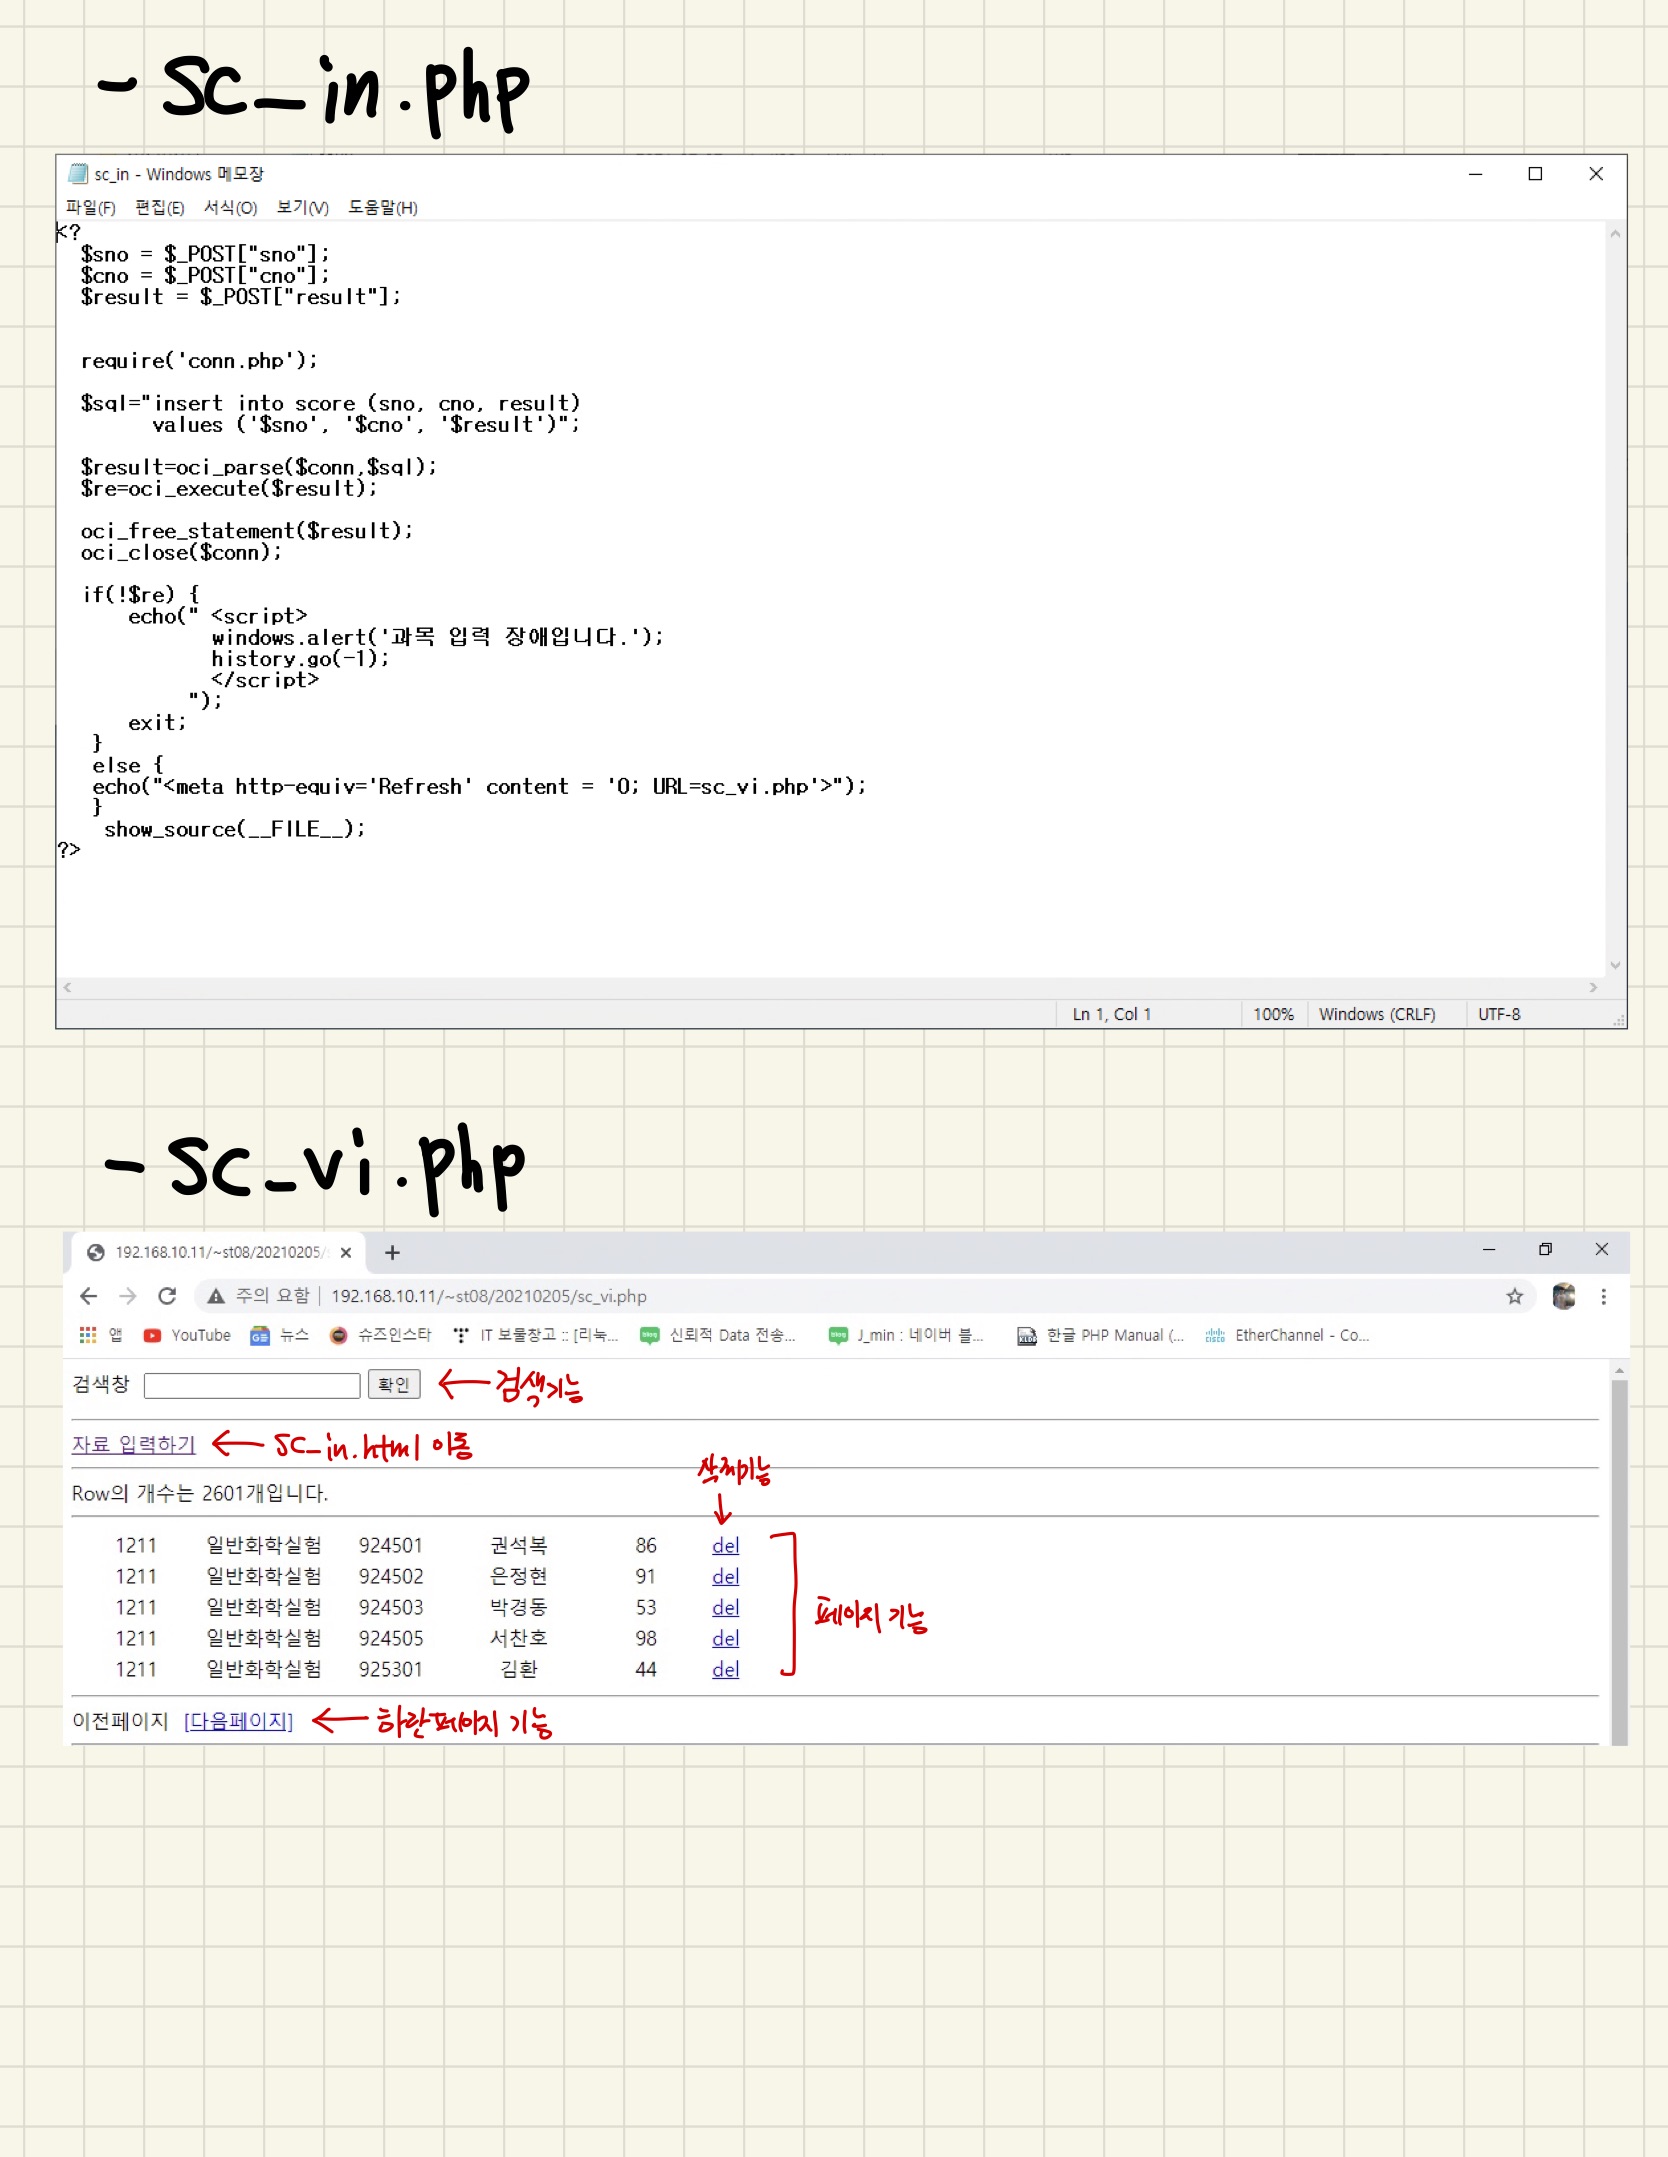This screenshot has width=1668, height=2157.
Task: Click the name cell 은정현
Action: (519, 1576)
